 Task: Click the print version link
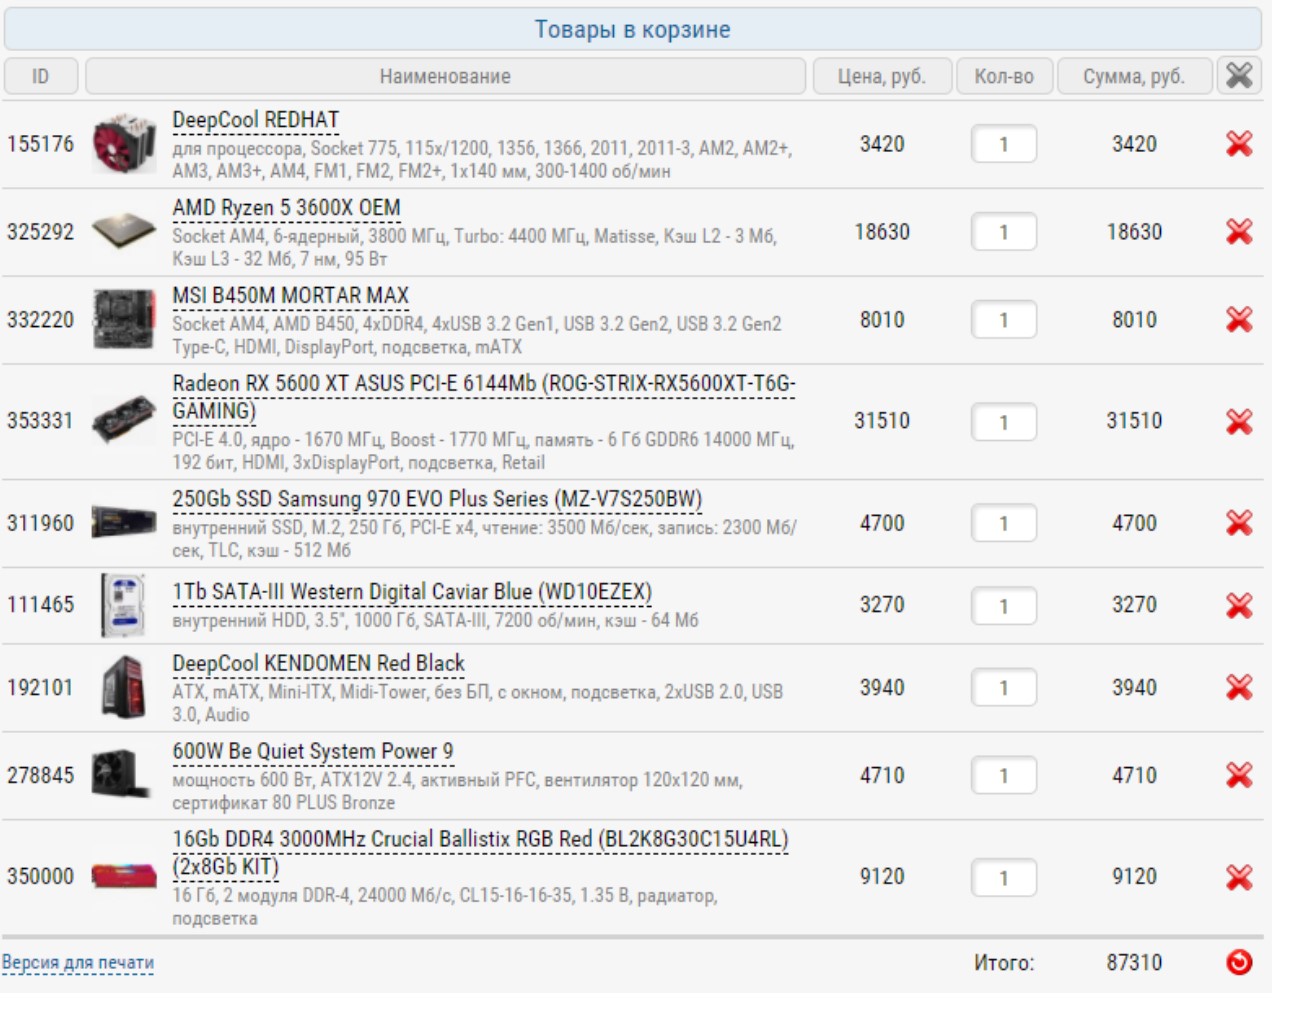(x=78, y=962)
